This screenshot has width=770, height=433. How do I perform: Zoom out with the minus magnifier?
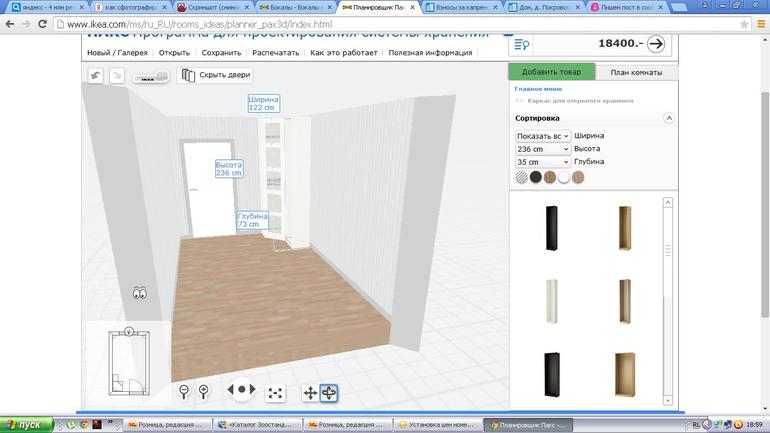184,391
